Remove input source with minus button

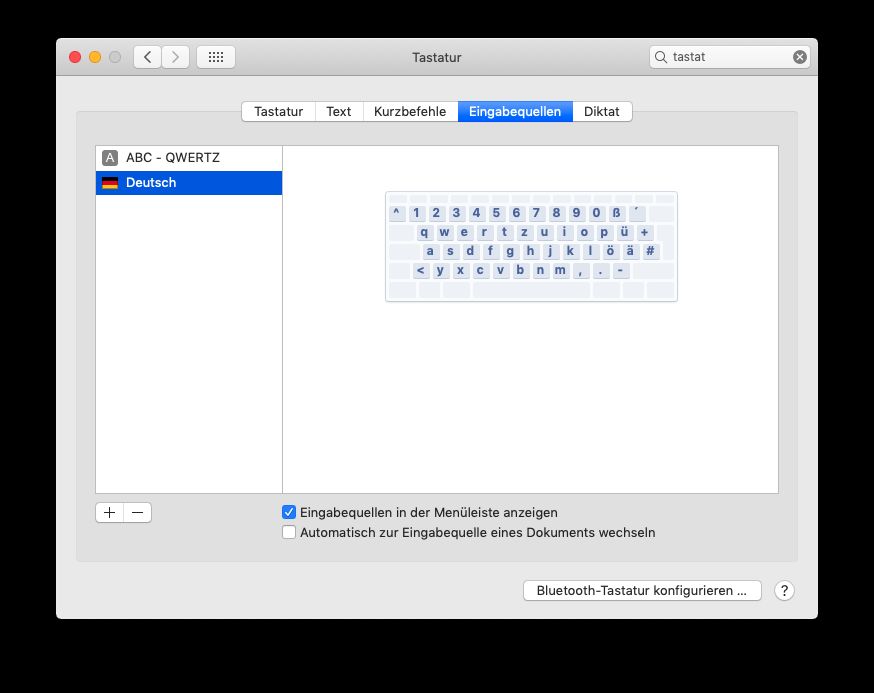(138, 512)
